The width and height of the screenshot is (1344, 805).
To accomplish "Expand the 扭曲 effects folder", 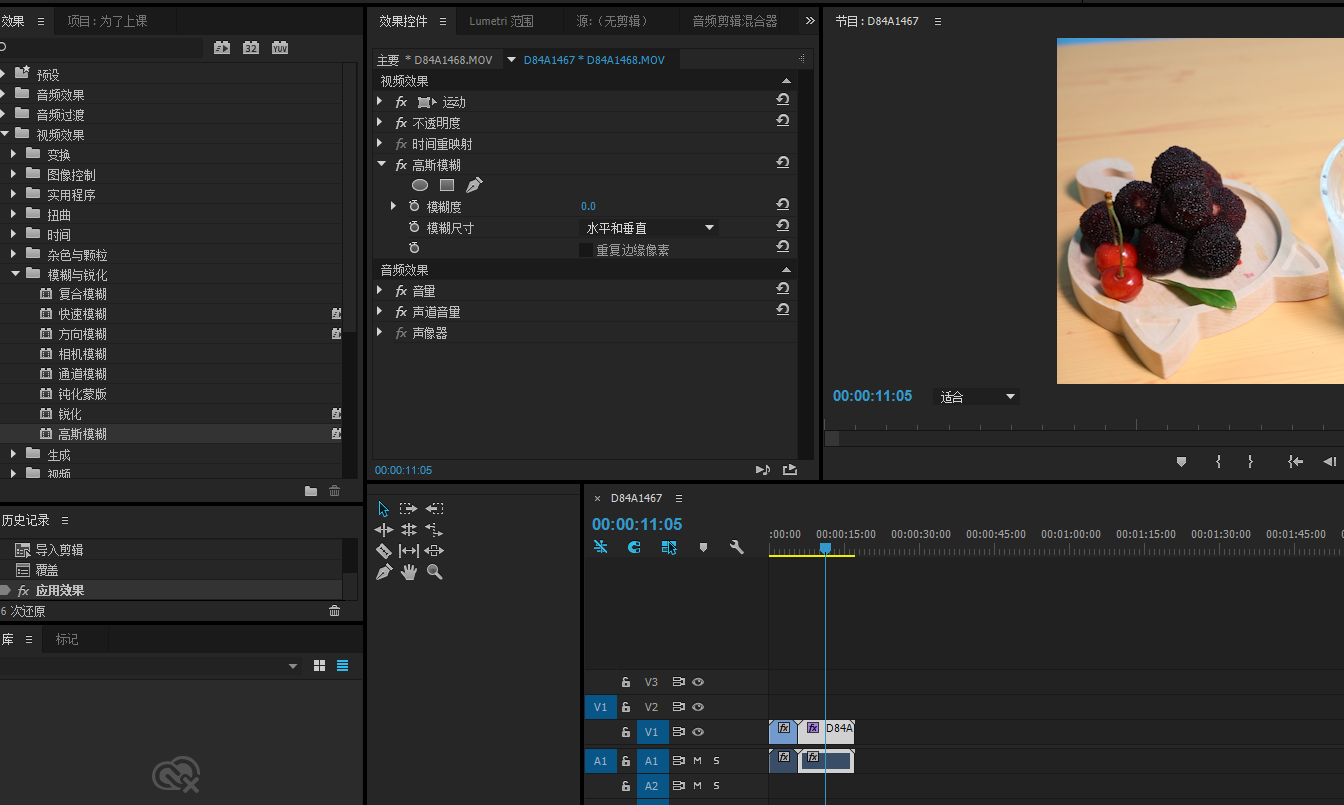I will [x=14, y=214].
